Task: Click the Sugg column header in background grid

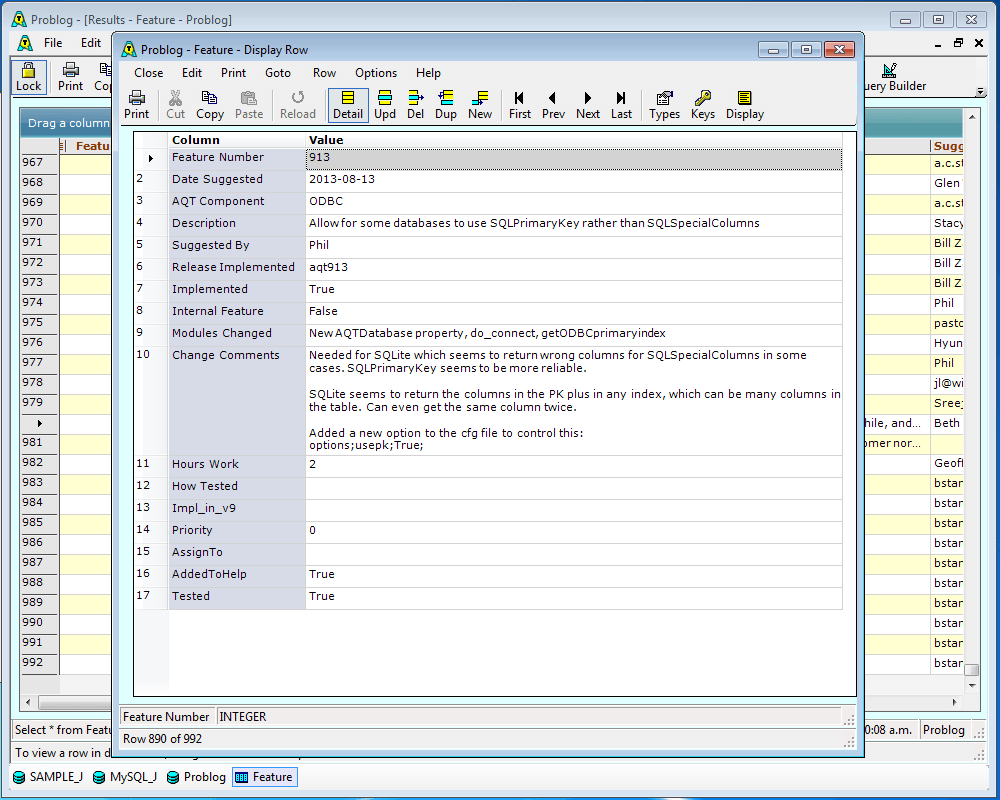Action: pos(948,146)
